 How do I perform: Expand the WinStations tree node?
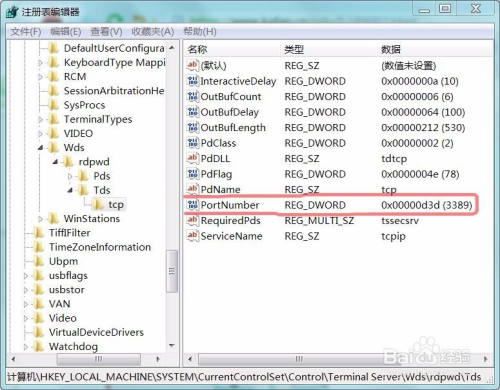(x=41, y=219)
